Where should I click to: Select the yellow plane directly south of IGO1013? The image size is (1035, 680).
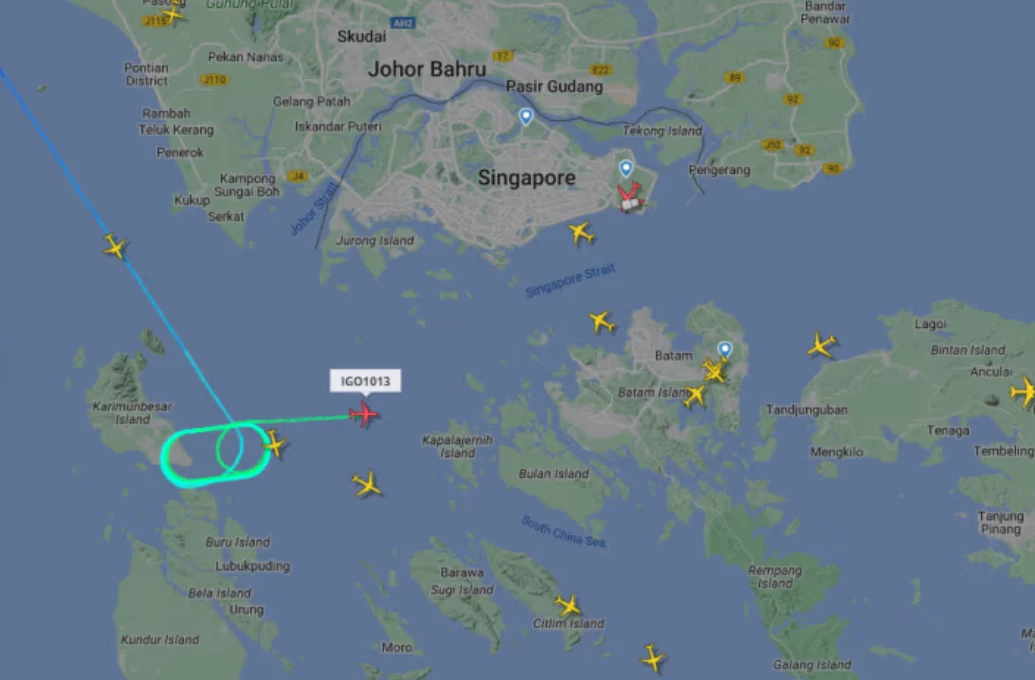pos(367,485)
